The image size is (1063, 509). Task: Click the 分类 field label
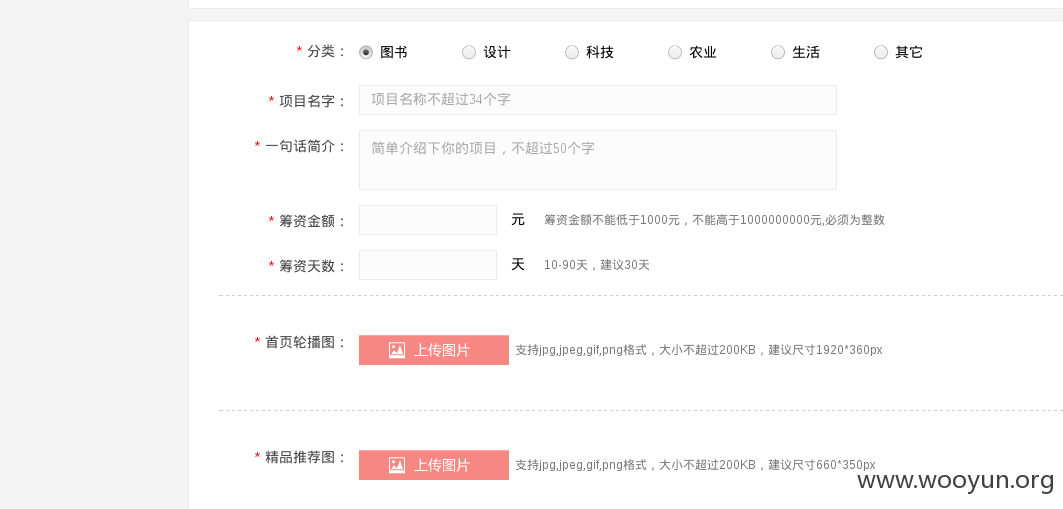pos(327,52)
